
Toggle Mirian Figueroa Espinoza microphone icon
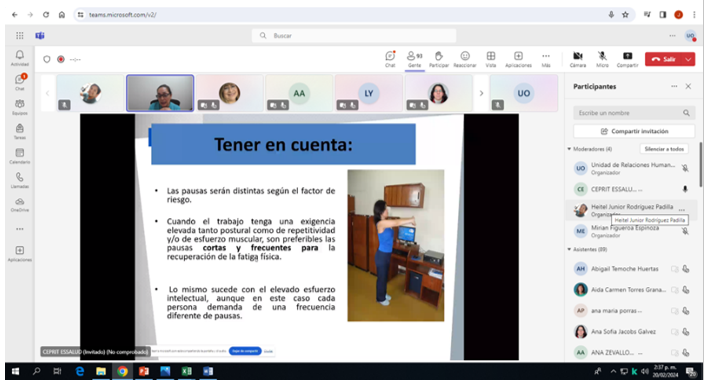[685, 231]
